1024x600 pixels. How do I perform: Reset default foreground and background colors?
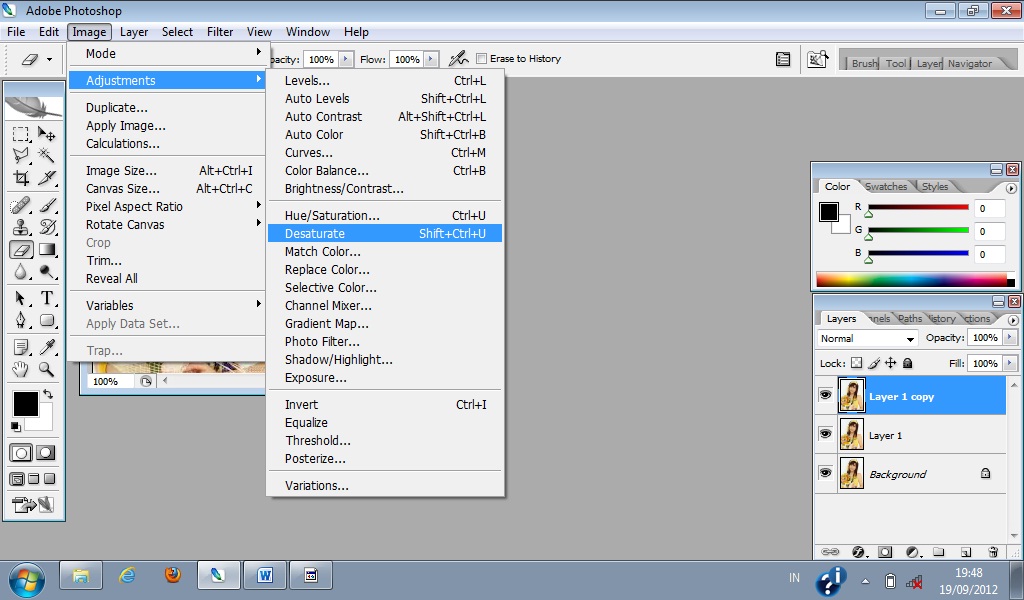16,427
